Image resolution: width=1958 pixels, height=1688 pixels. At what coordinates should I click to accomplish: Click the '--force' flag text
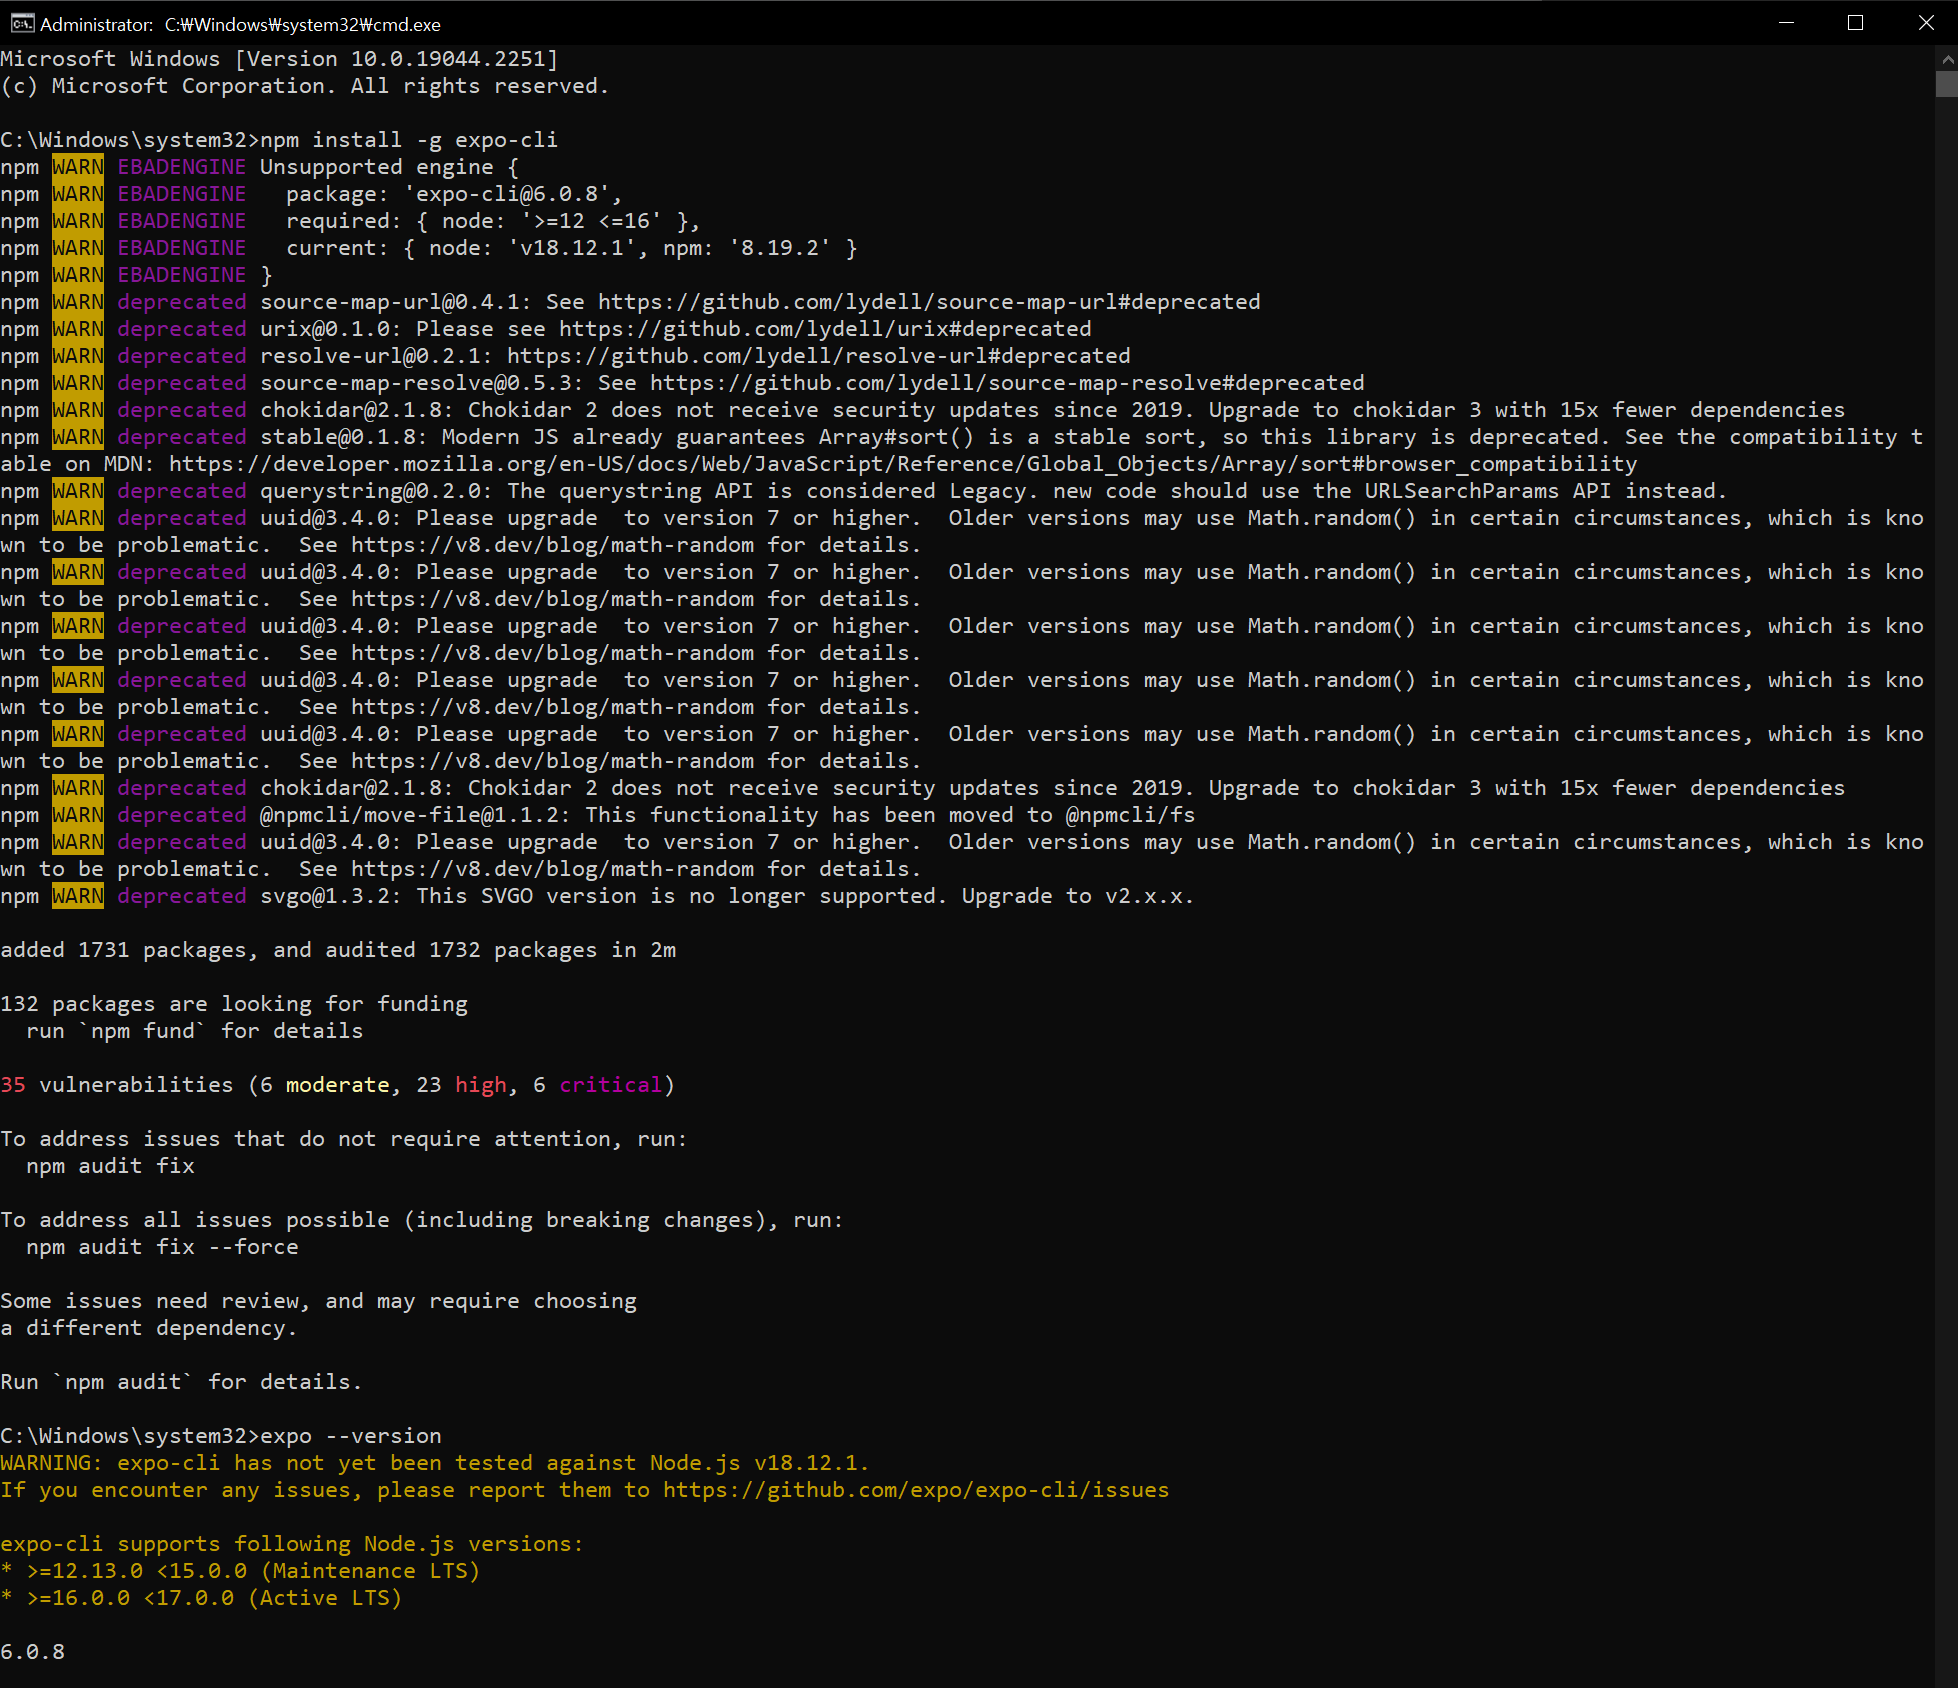[254, 1247]
